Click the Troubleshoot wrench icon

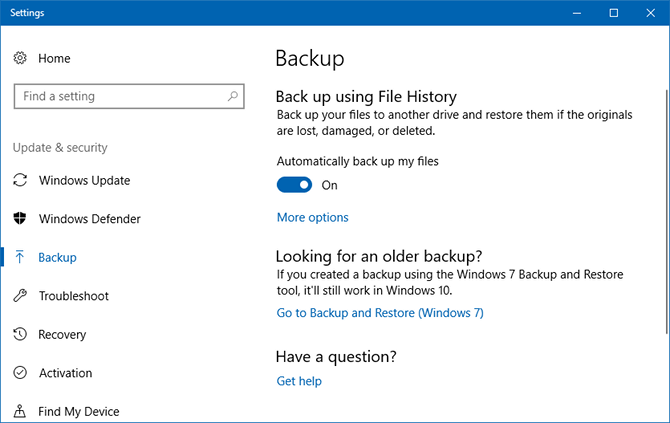[20, 296]
